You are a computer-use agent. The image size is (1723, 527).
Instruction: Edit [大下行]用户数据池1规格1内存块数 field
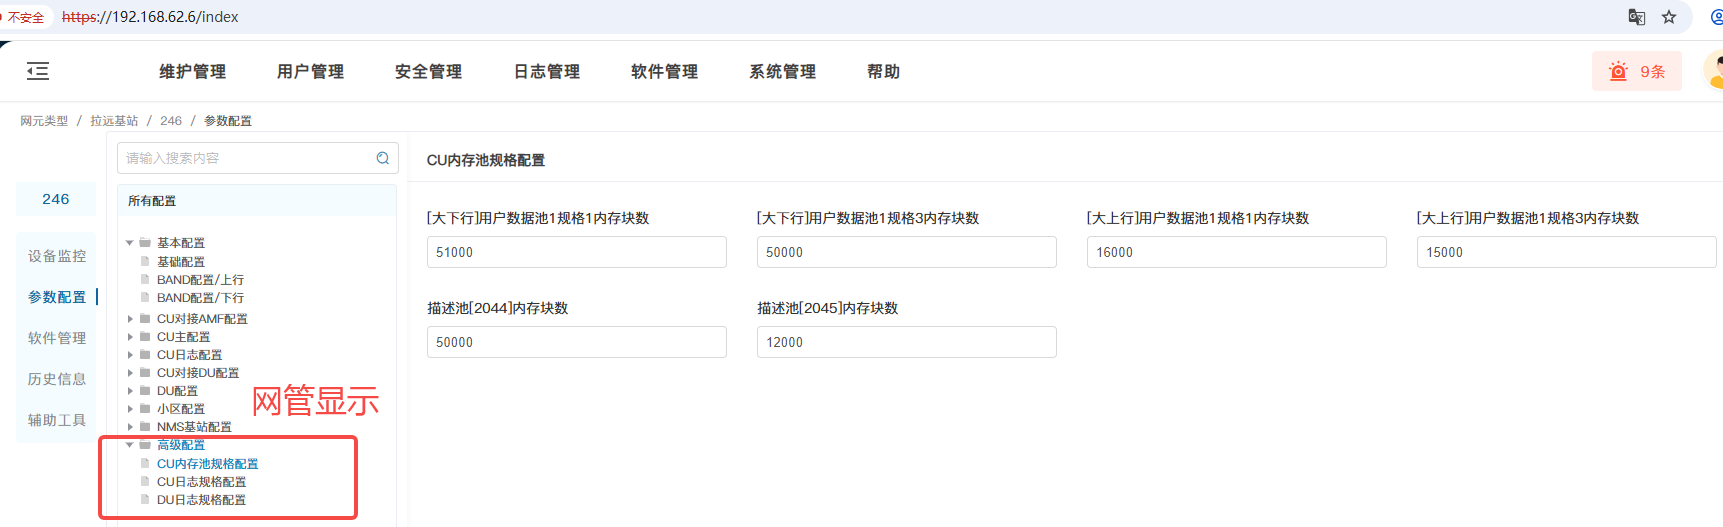(577, 252)
